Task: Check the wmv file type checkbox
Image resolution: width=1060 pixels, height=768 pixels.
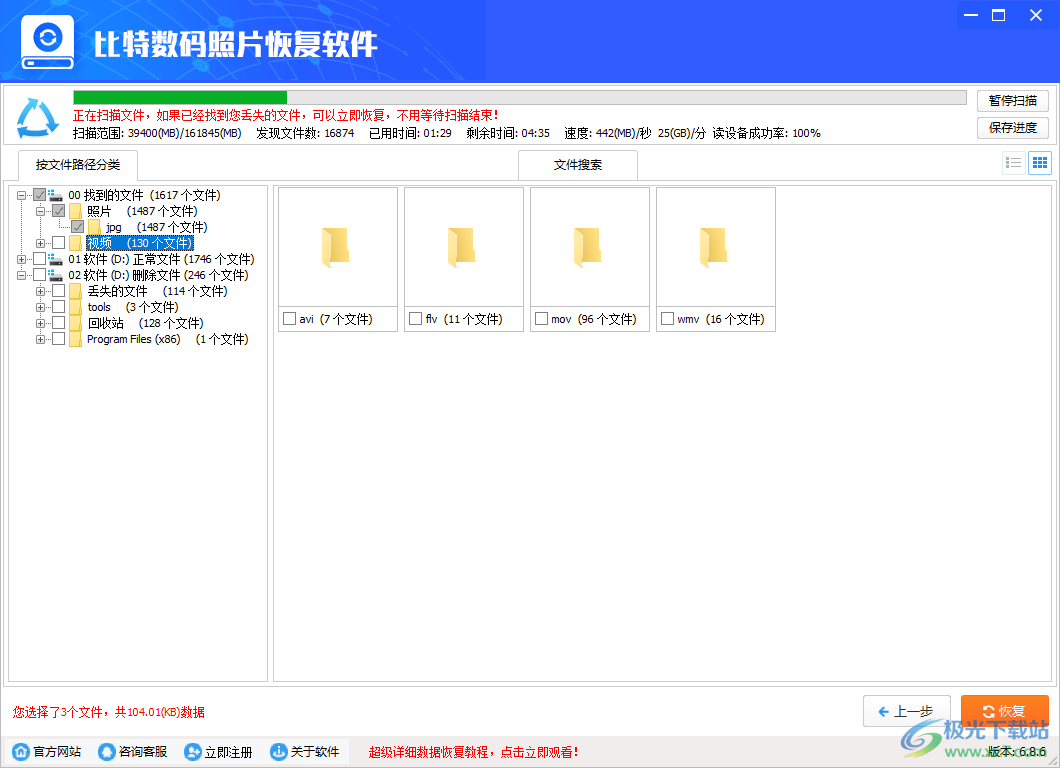Action: (x=666, y=319)
